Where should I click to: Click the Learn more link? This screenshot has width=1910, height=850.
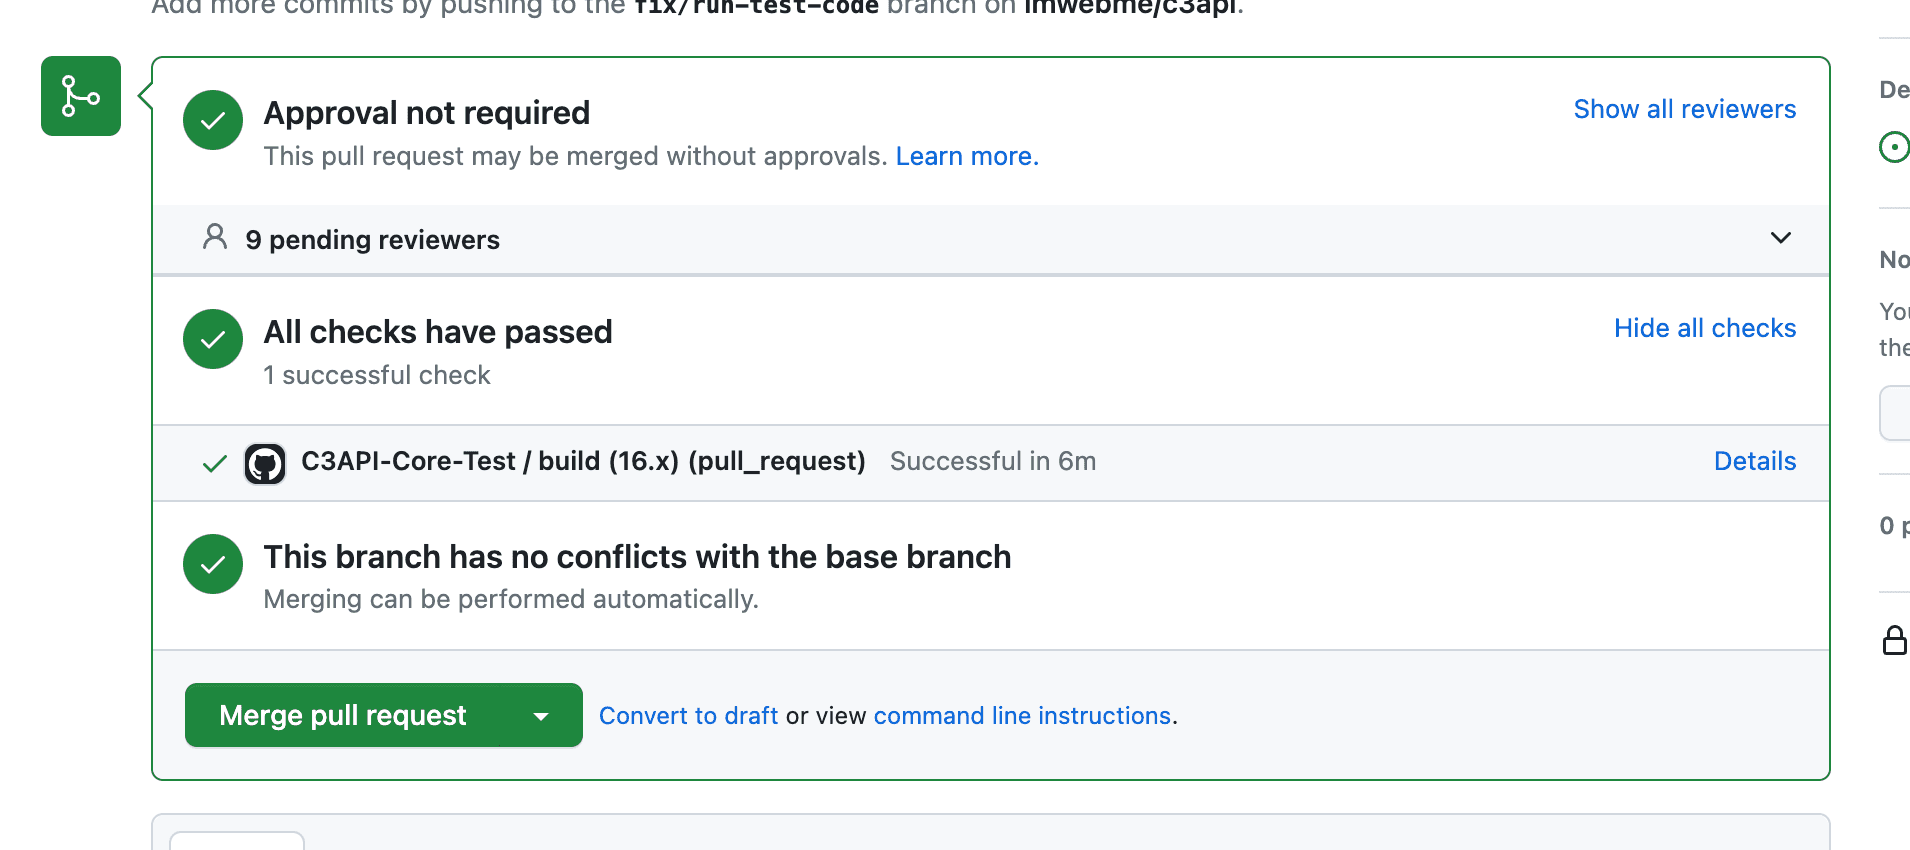coord(966,156)
